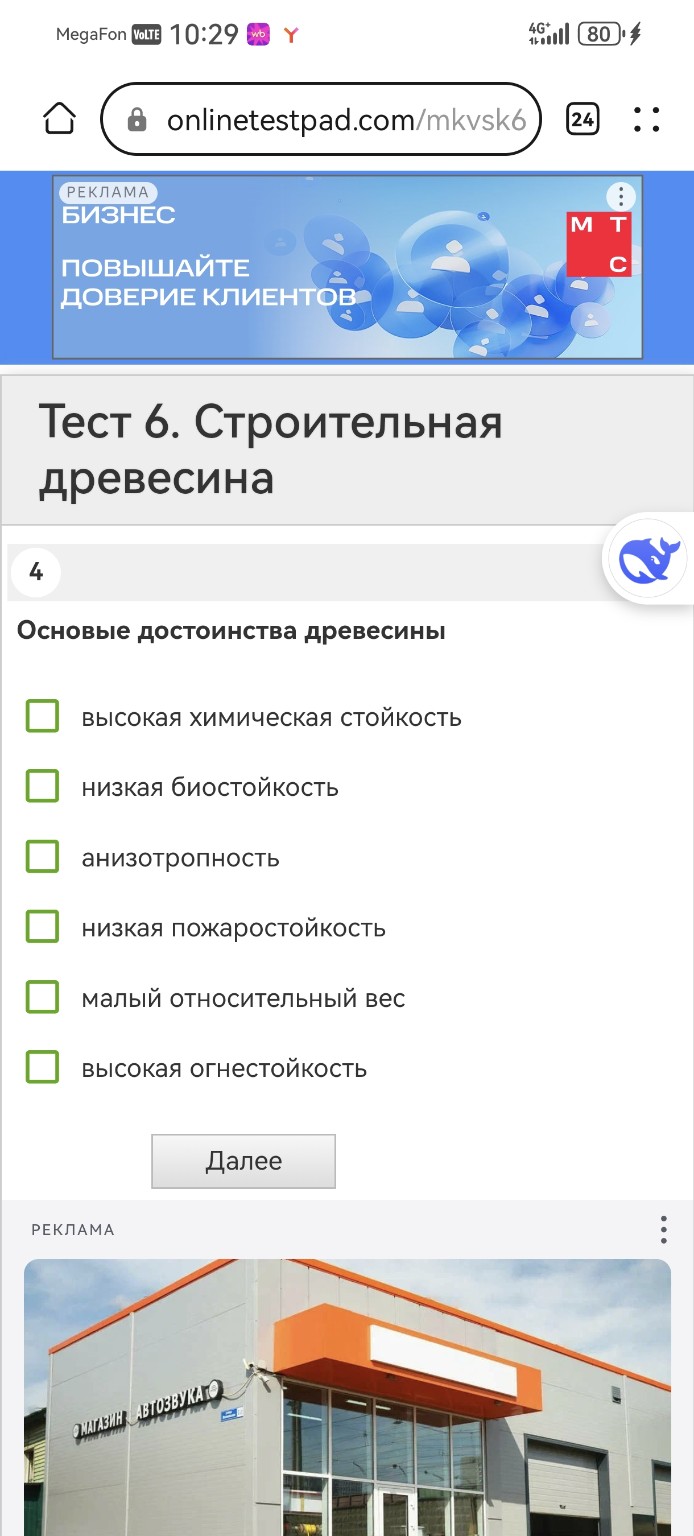Tap the home icon in the browser toolbar
This screenshot has height=1536, width=694.
click(x=60, y=118)
